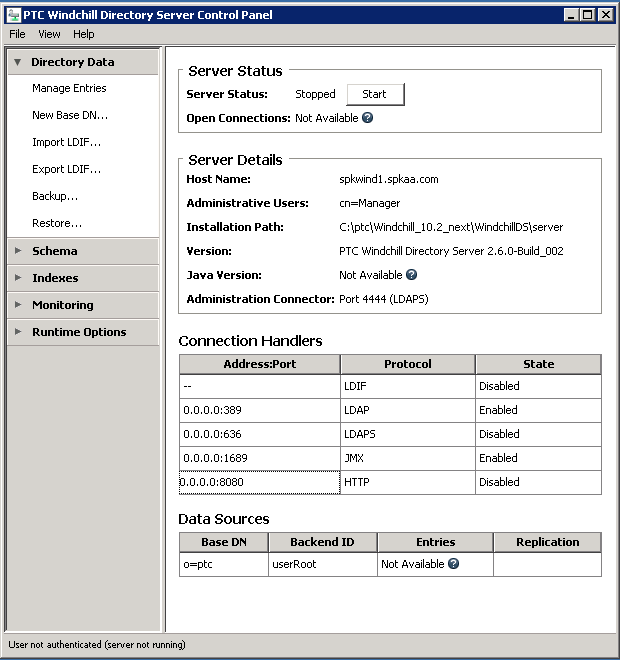The width and height of the screenshot is (620, 660).
Task: Maximize the Control Panel window
Action: 588,15
